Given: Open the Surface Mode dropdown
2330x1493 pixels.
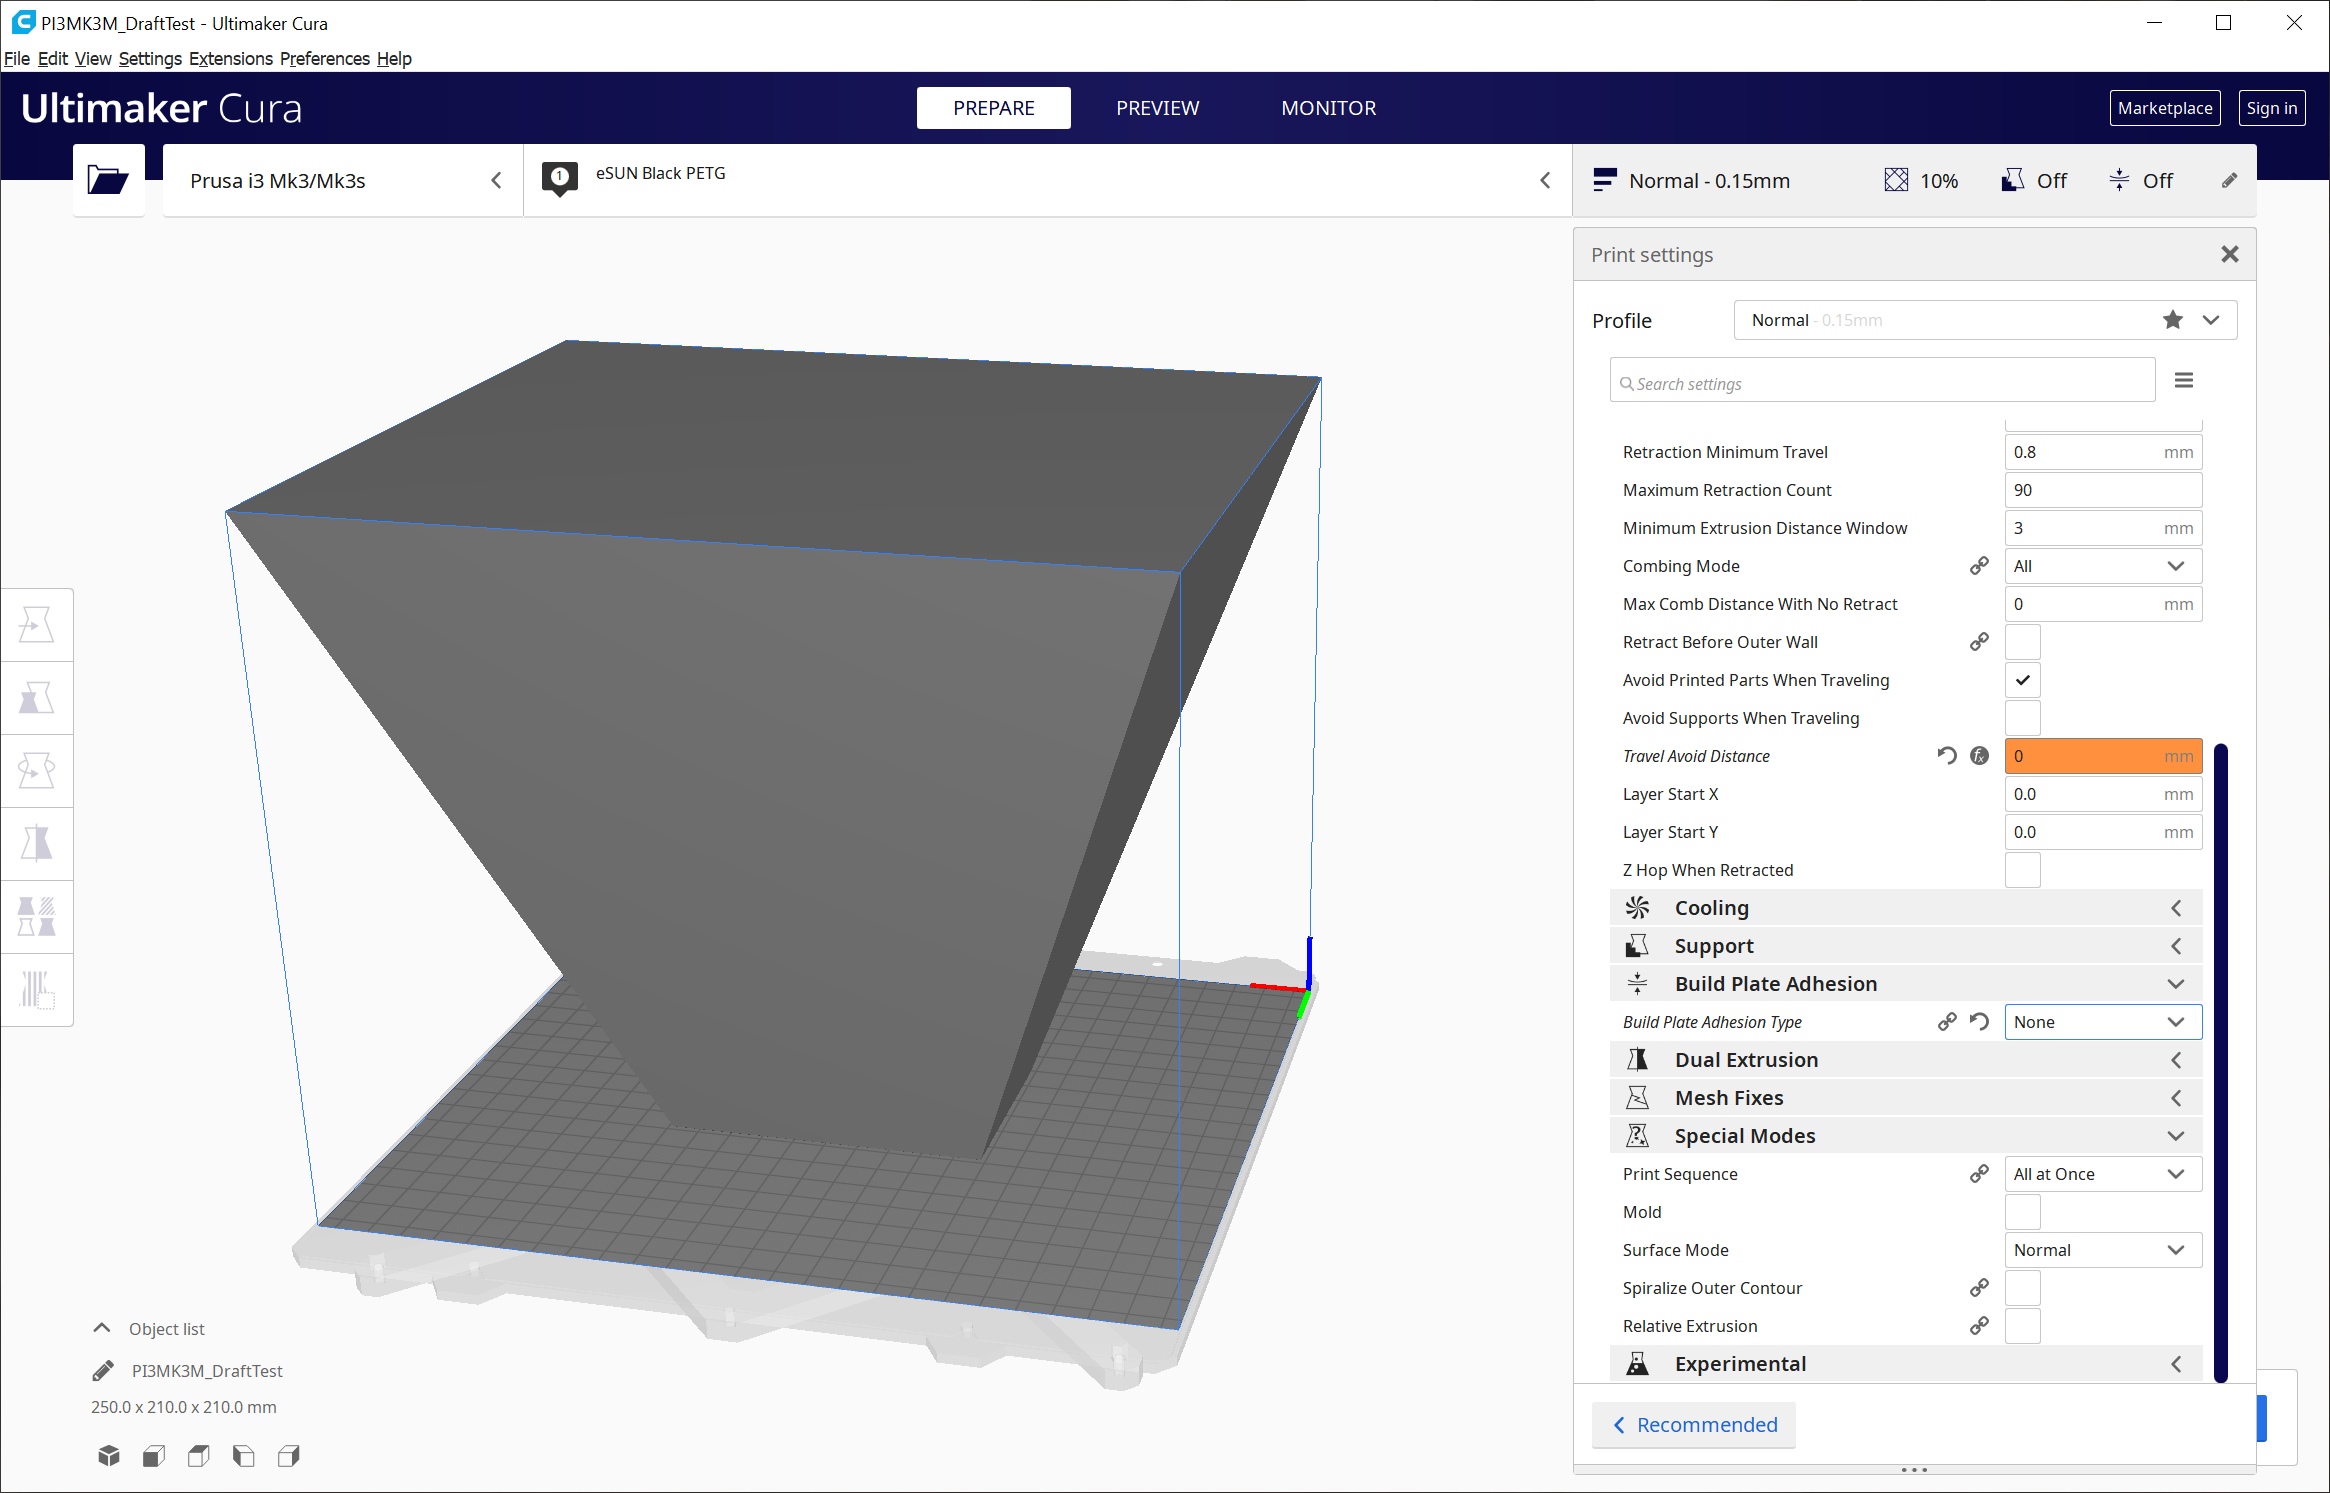Looking at the screenshot, I should coord(2101,1250).
